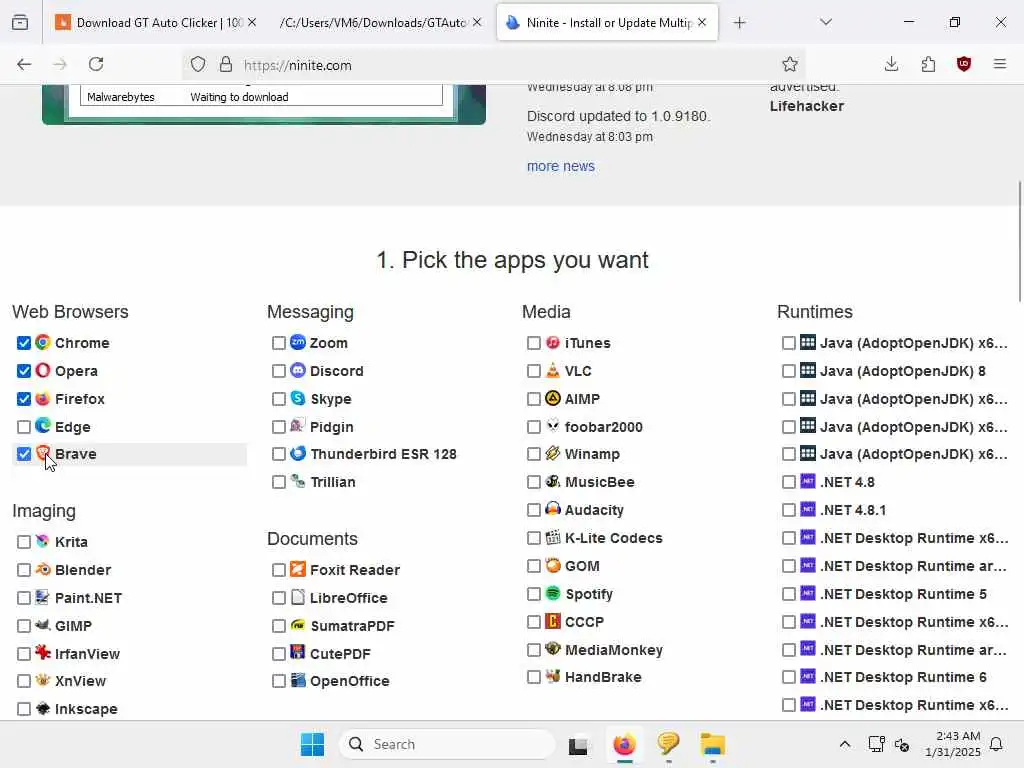
Task: Click the K-Lite Codecs label
Action: point(613,537)
